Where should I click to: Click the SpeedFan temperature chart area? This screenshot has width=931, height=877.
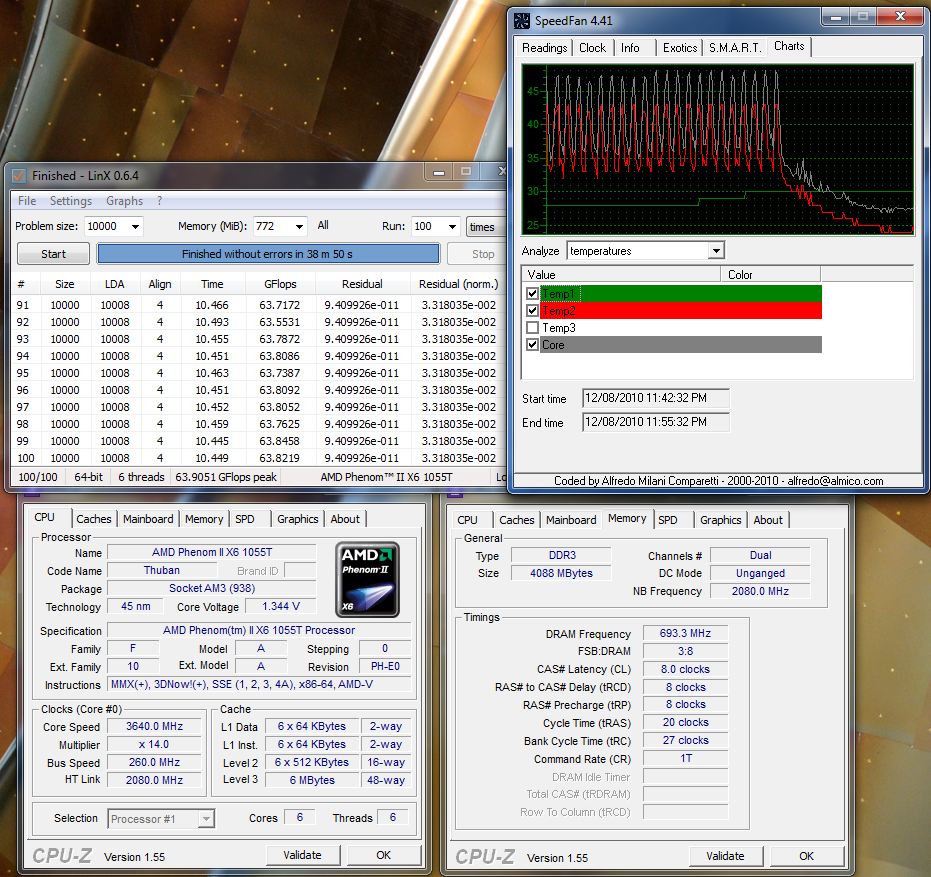[717, 149]
